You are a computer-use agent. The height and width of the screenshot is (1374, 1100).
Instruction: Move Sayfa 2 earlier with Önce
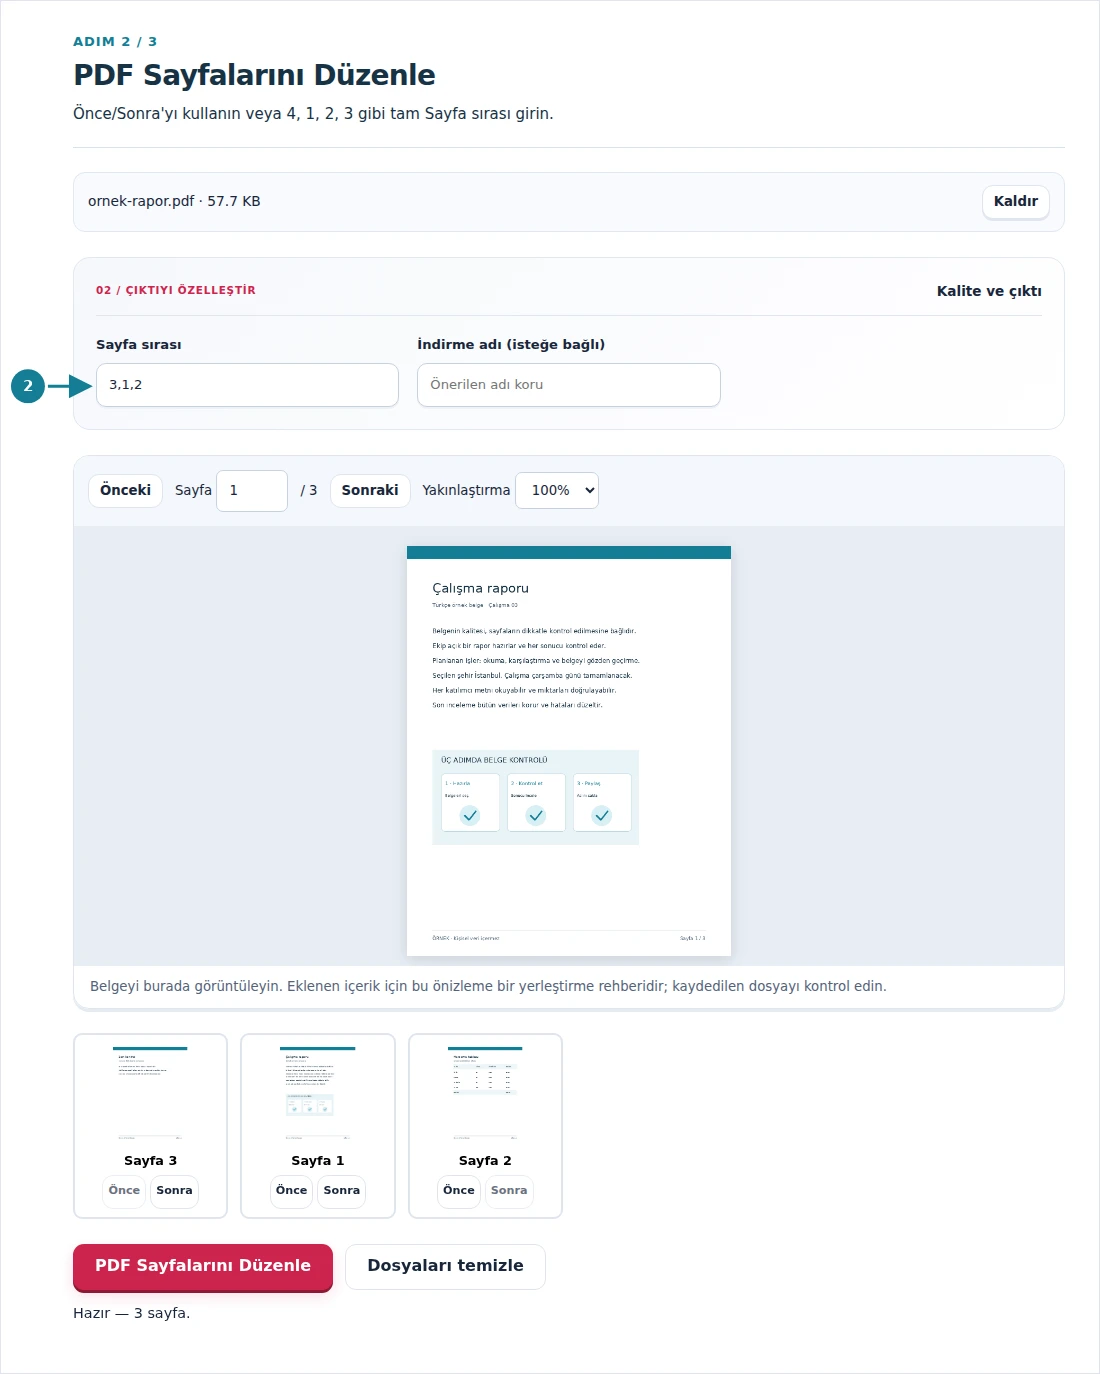pos(459,1190)
